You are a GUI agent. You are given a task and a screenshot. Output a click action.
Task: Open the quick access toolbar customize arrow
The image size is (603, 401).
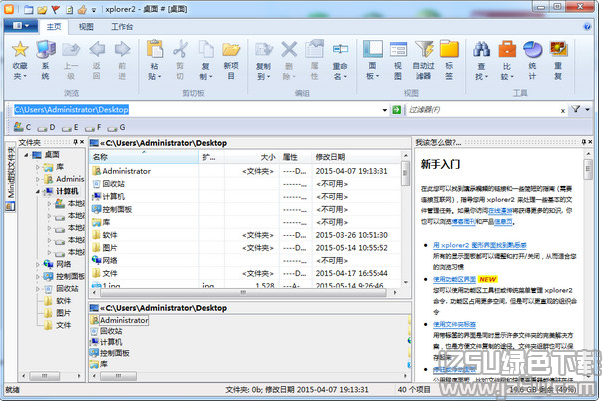pos(93,10)
